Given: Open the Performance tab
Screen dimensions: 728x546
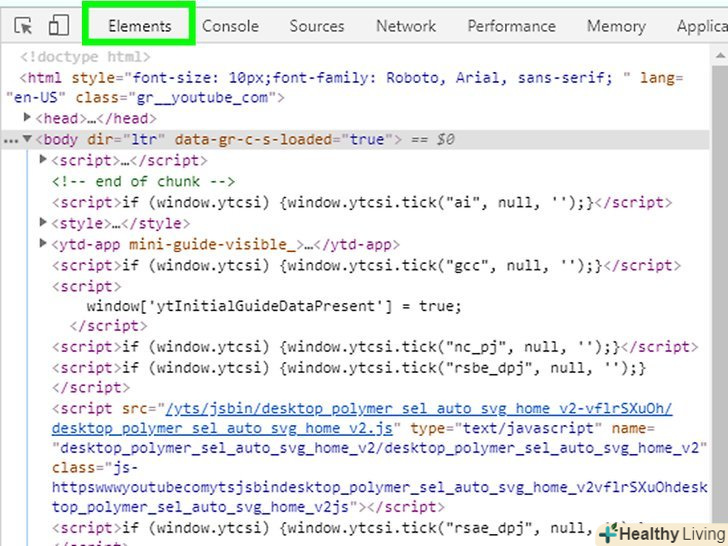Looking at the screenshot, I should 512,26.
